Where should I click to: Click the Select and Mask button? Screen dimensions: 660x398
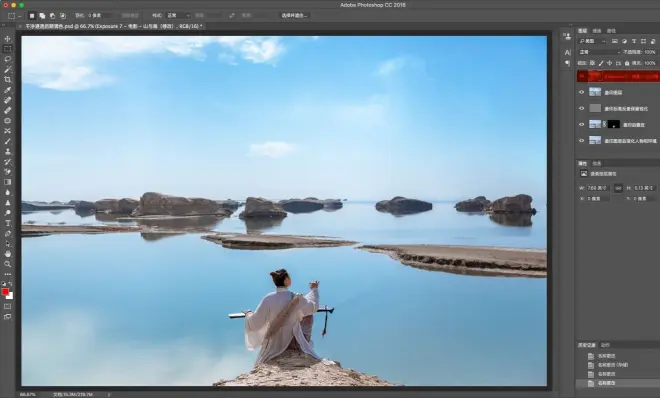295,16
